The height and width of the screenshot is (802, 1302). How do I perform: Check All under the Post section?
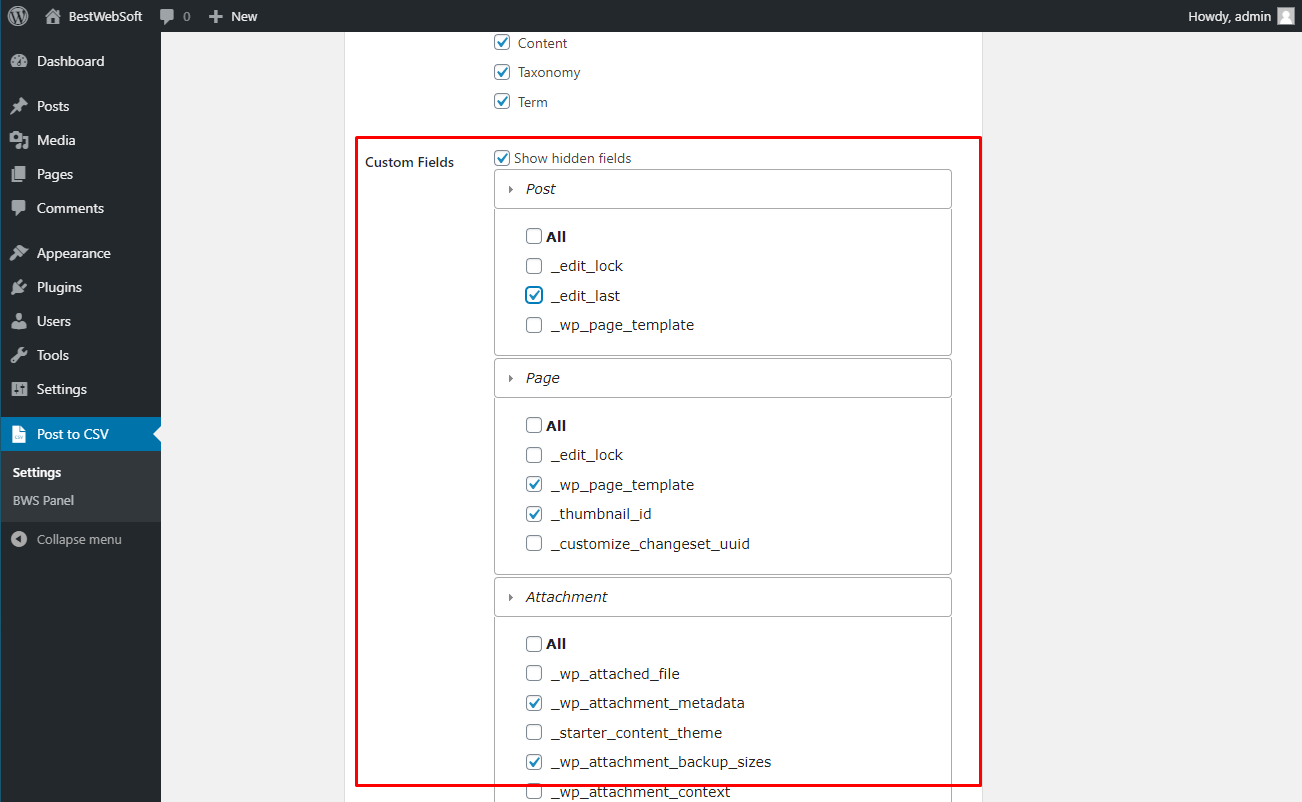(x=534, y=237)
